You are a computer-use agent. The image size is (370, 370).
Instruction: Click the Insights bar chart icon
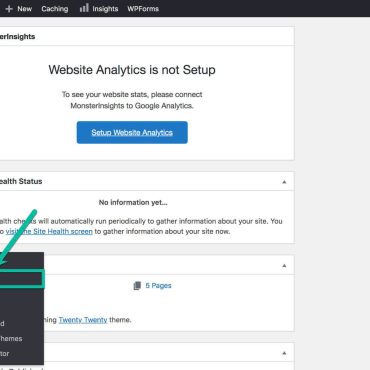point(84,8)
